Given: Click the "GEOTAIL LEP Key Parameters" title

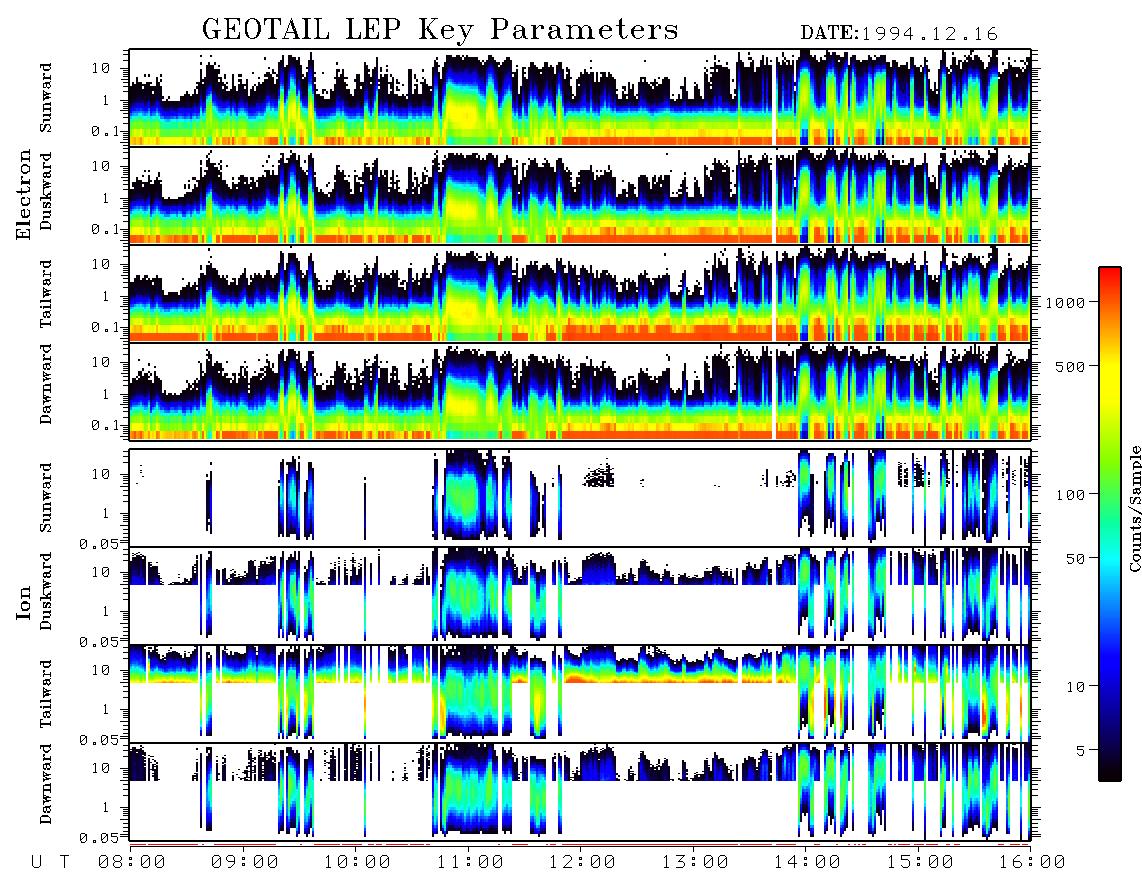Looking at the screenshot, I should pos(440,30).
